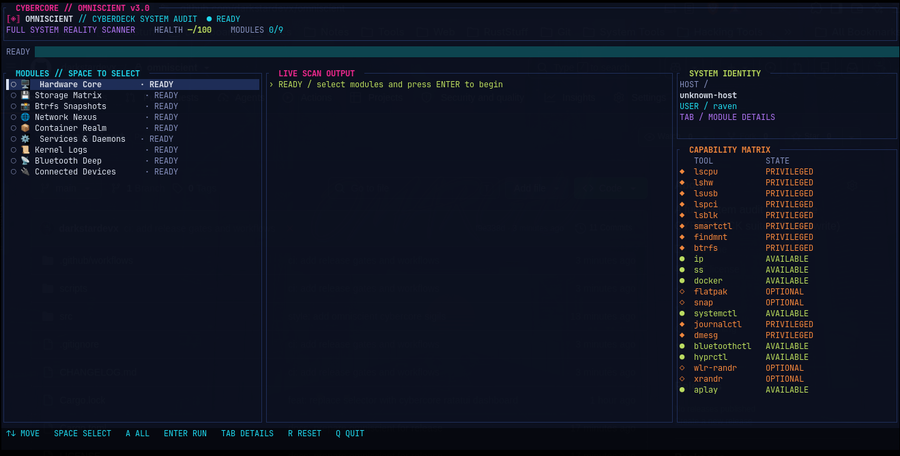Click the hollow diamond marker beside flatpak
The image size is (900, 456).
coord(682,292)
